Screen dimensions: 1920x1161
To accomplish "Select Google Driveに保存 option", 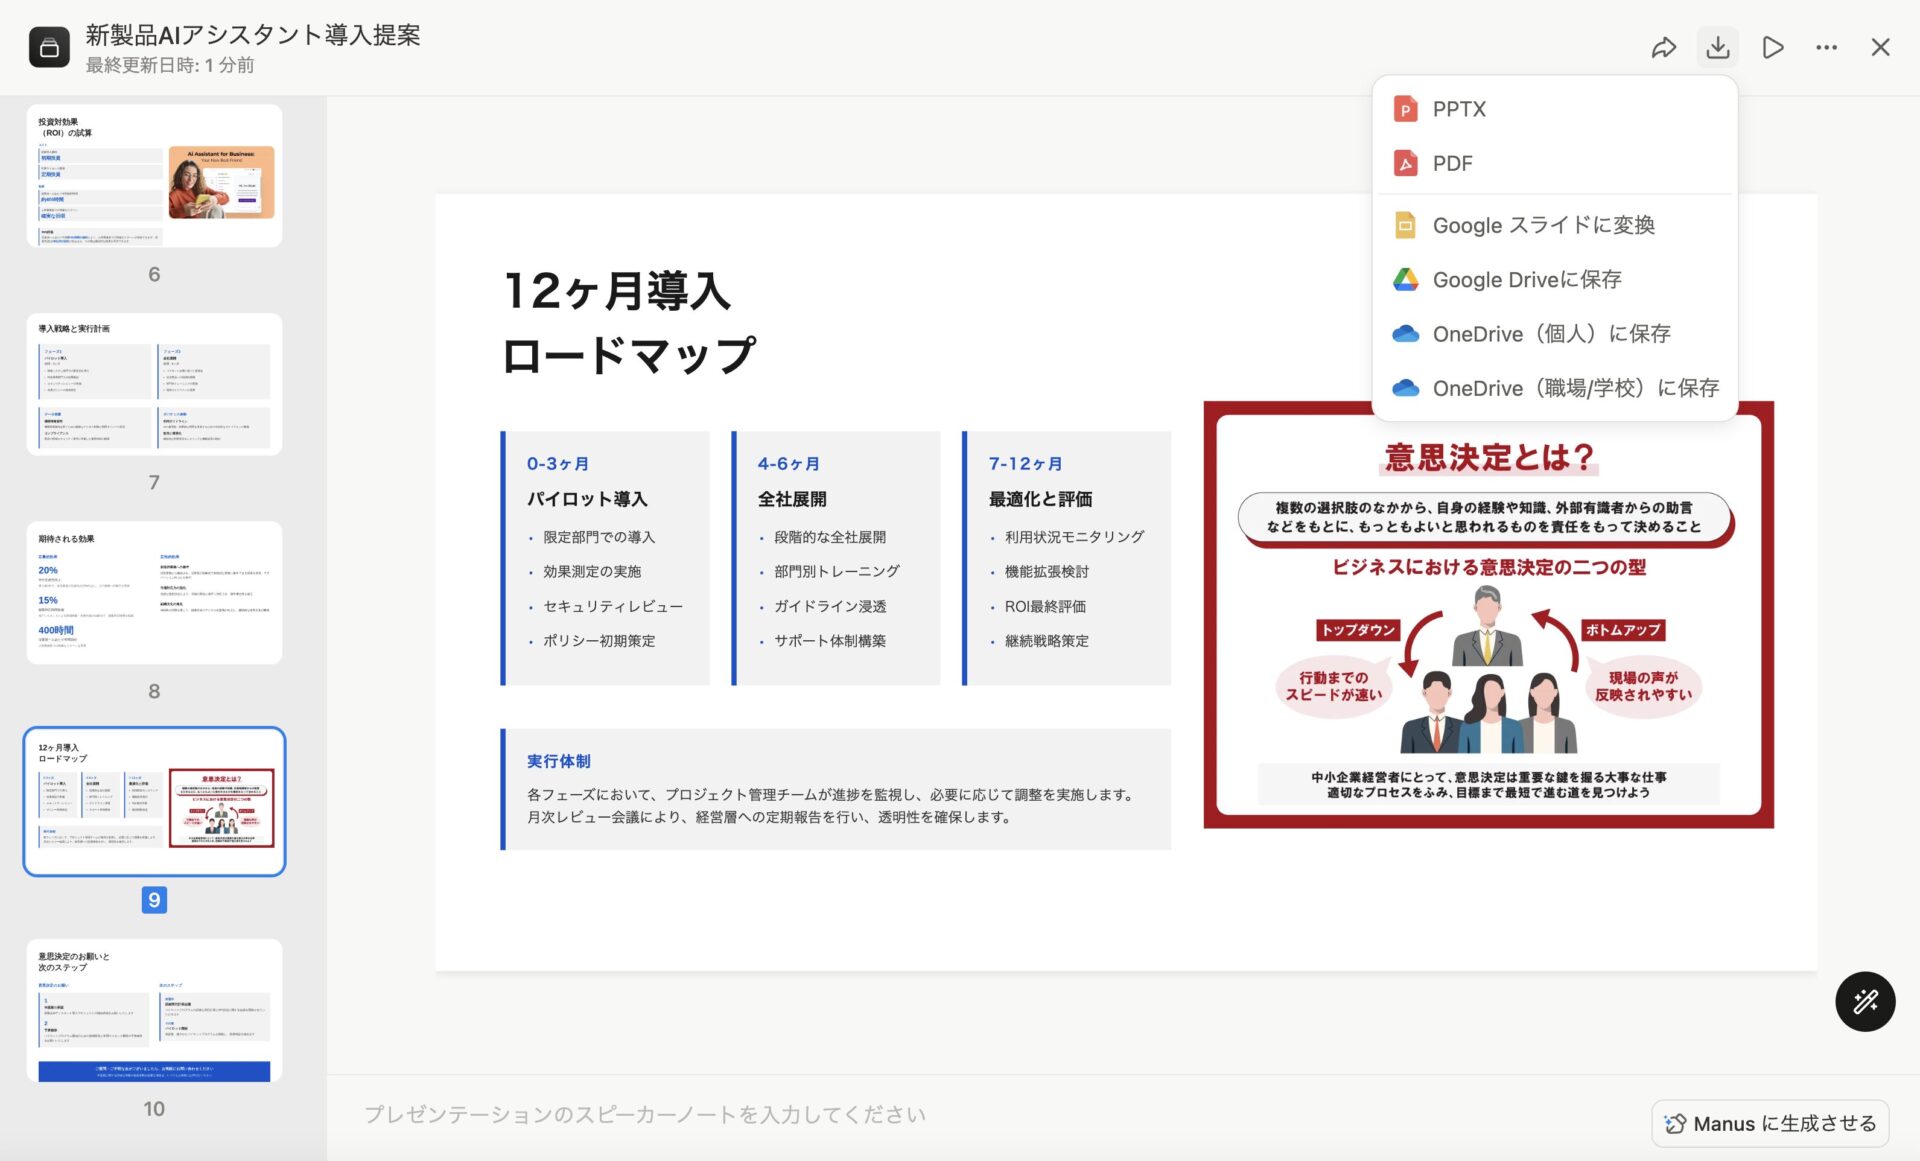I will coord(1526,279).
